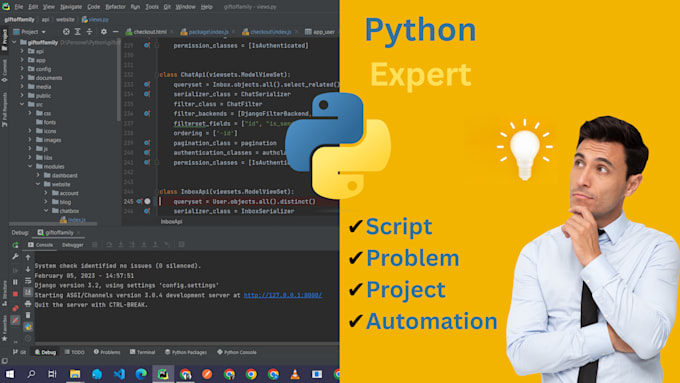Click the Python prompt icon in console toolbar
This screenshot has width=680, height=383.
(x=28, y=327)
